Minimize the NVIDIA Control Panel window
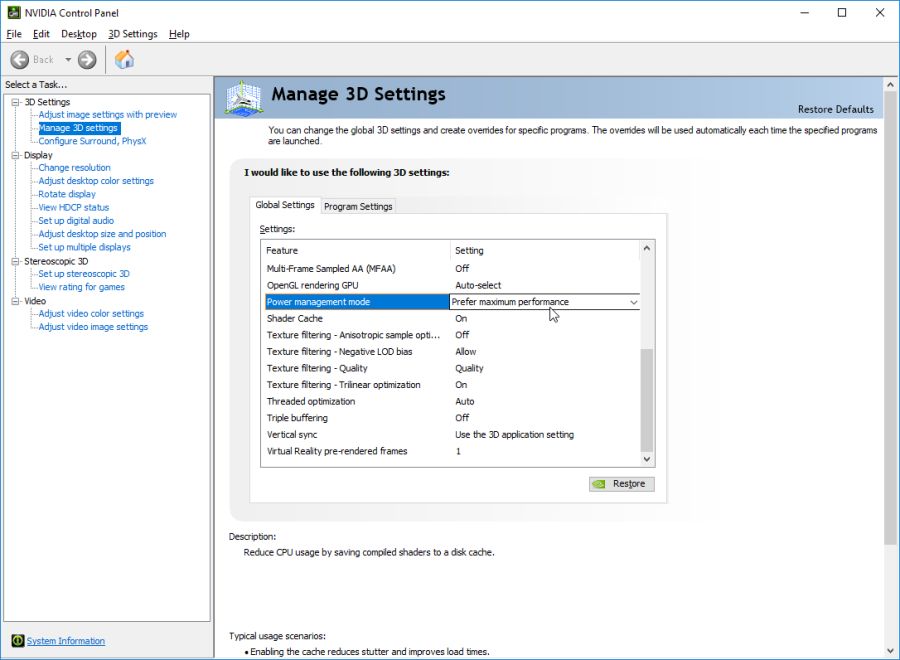 (805, 13)
